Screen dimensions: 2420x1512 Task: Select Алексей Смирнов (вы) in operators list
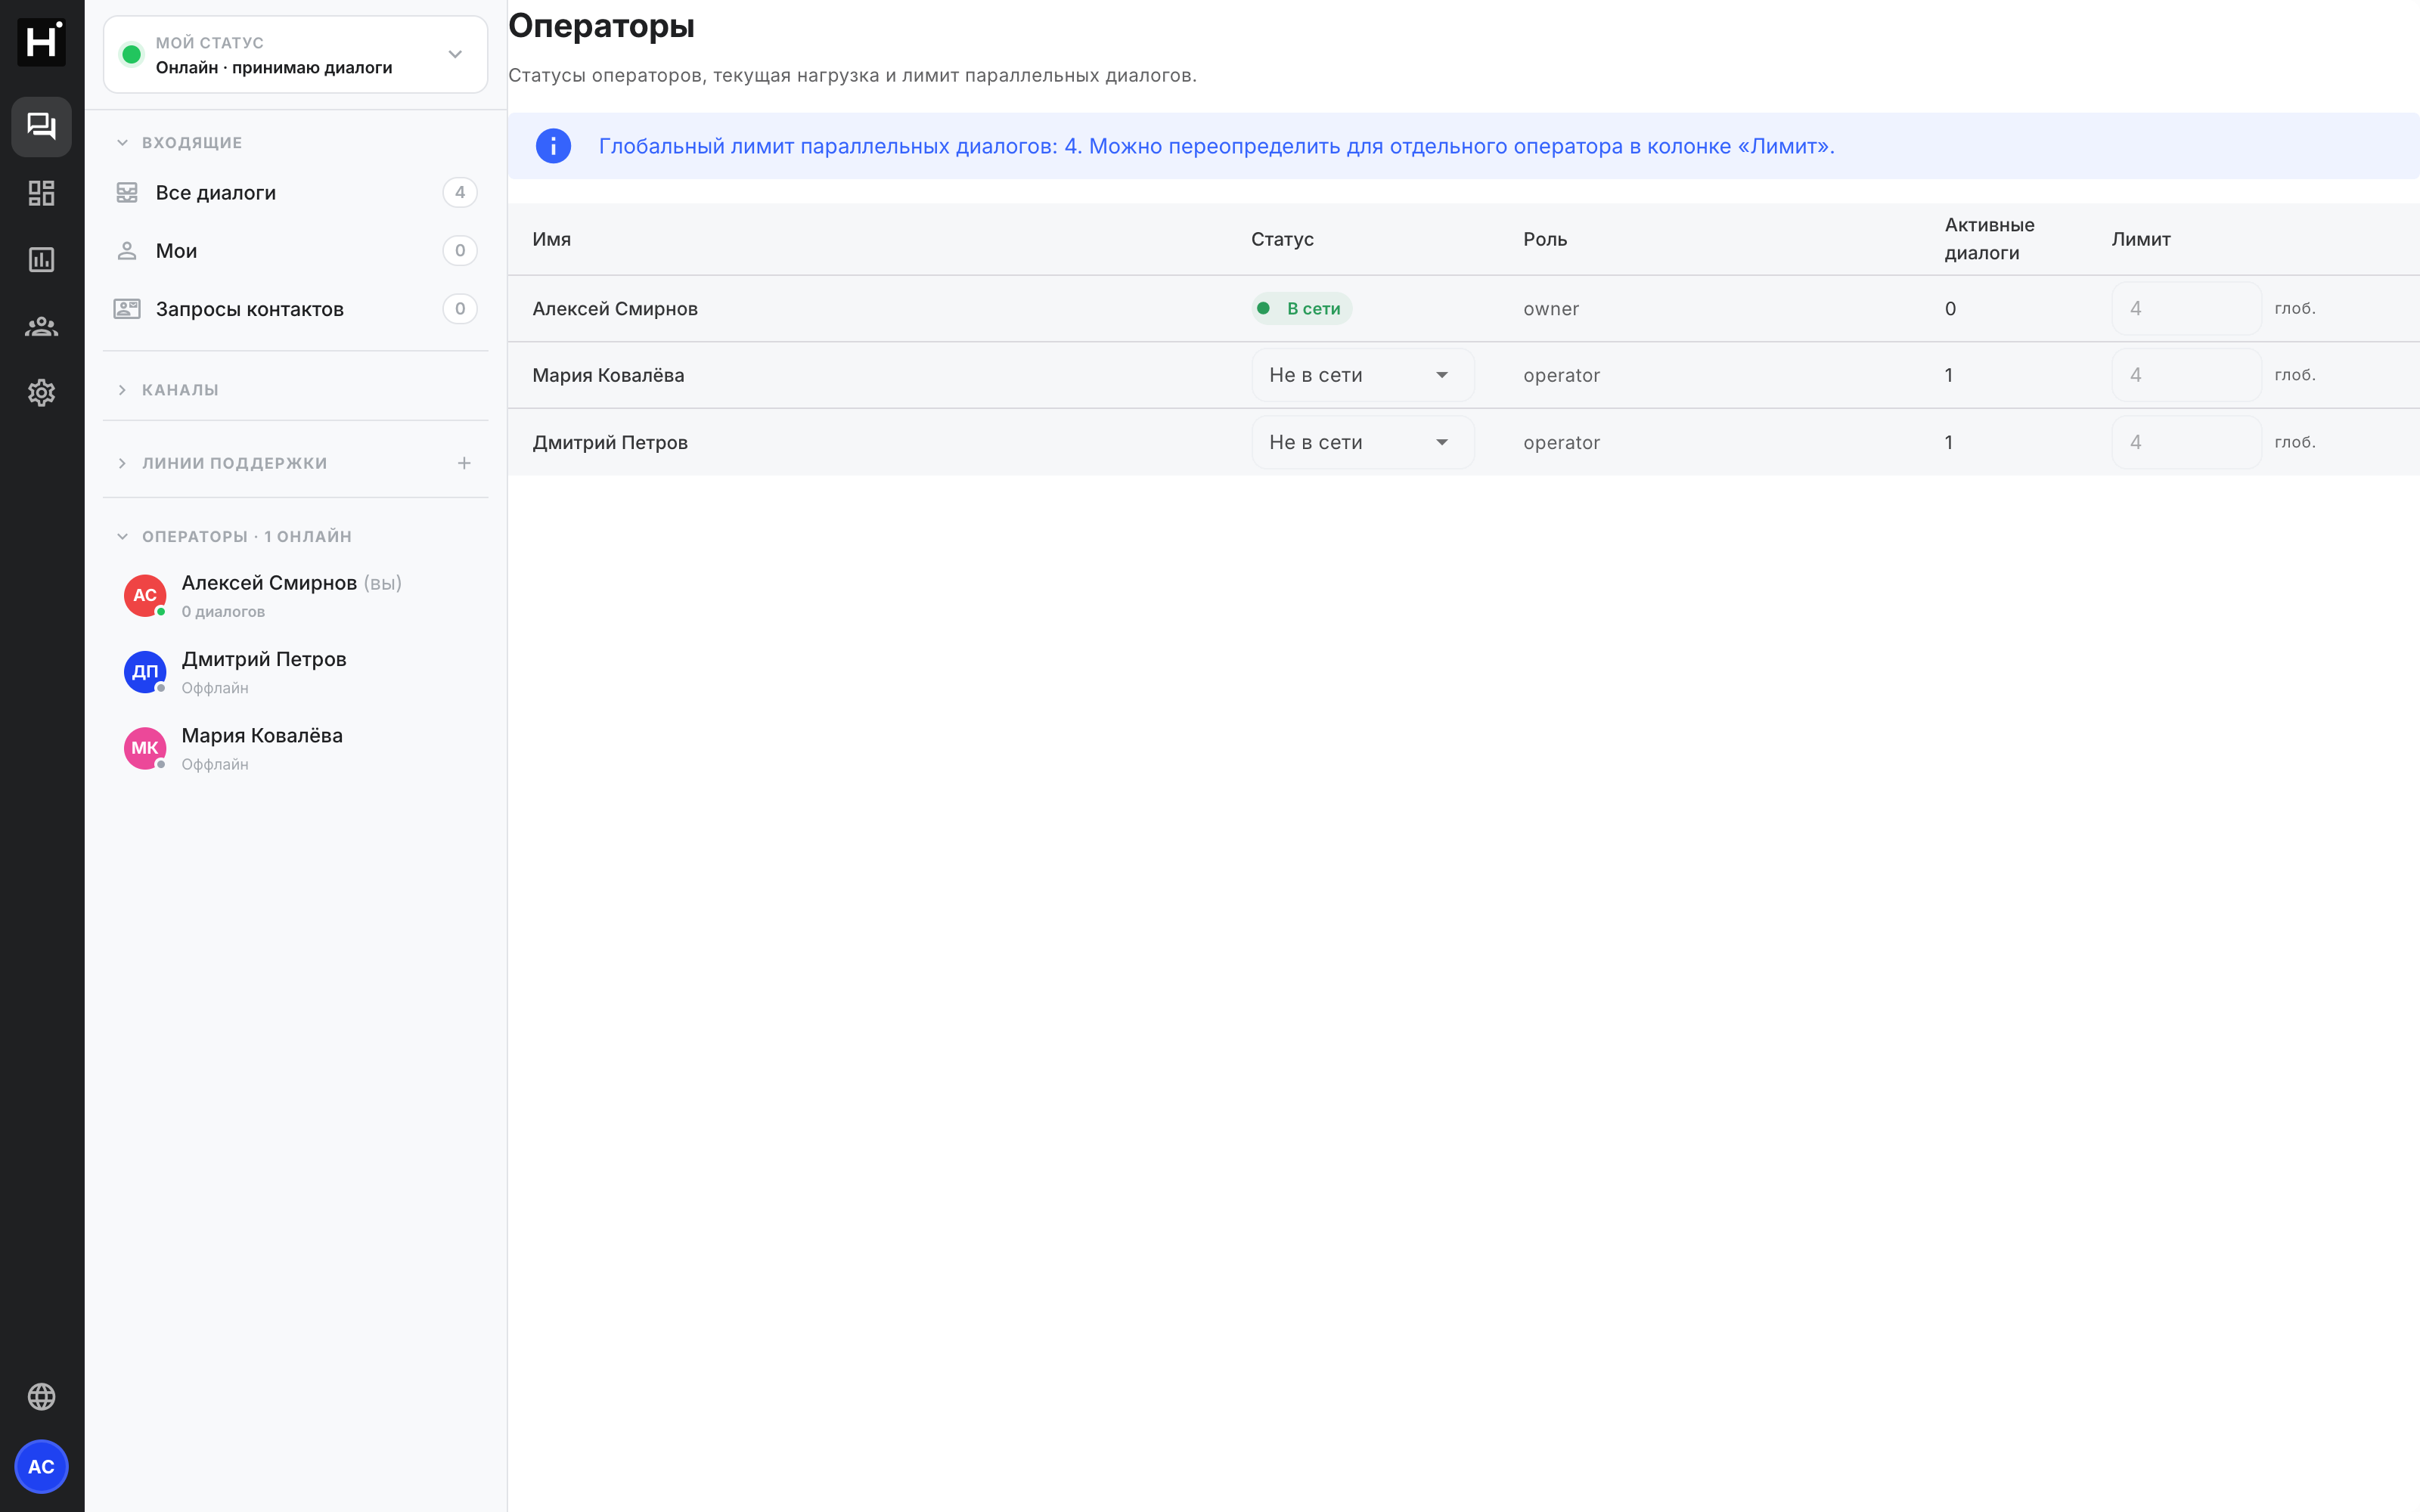click(296, 595)
